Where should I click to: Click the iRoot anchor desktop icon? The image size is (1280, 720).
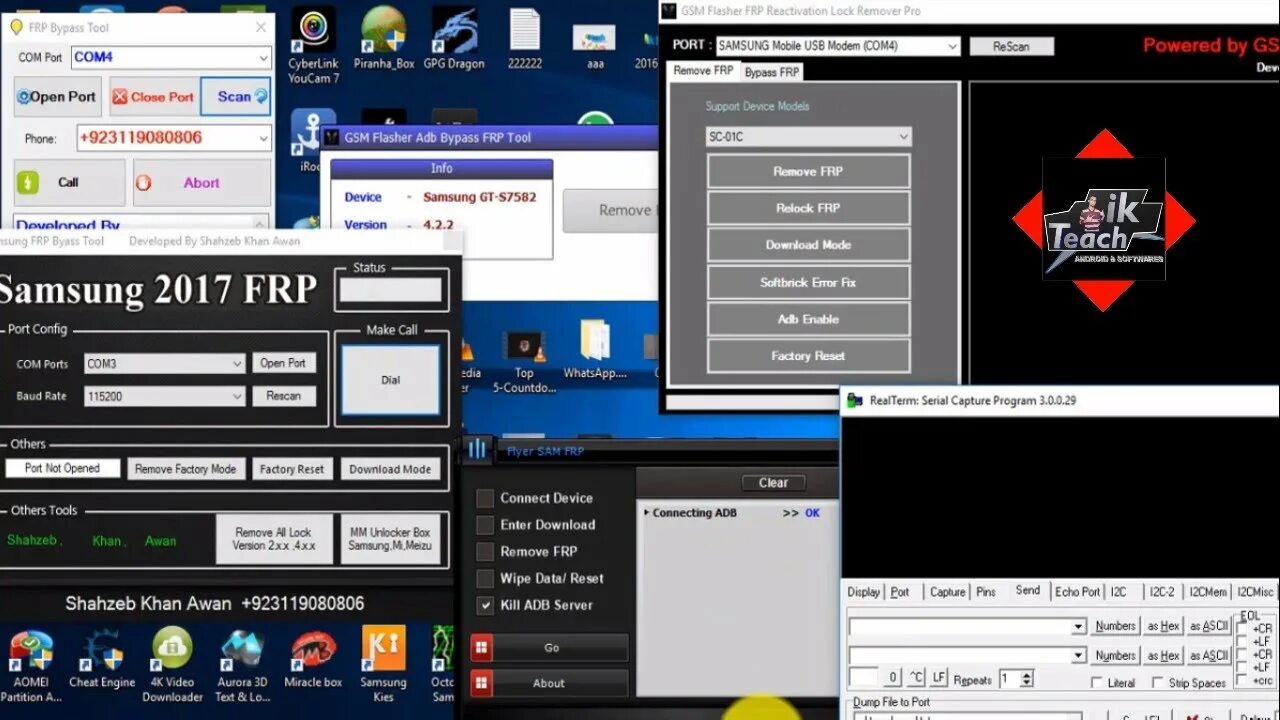pyautogui.click(x=312, y=140)
